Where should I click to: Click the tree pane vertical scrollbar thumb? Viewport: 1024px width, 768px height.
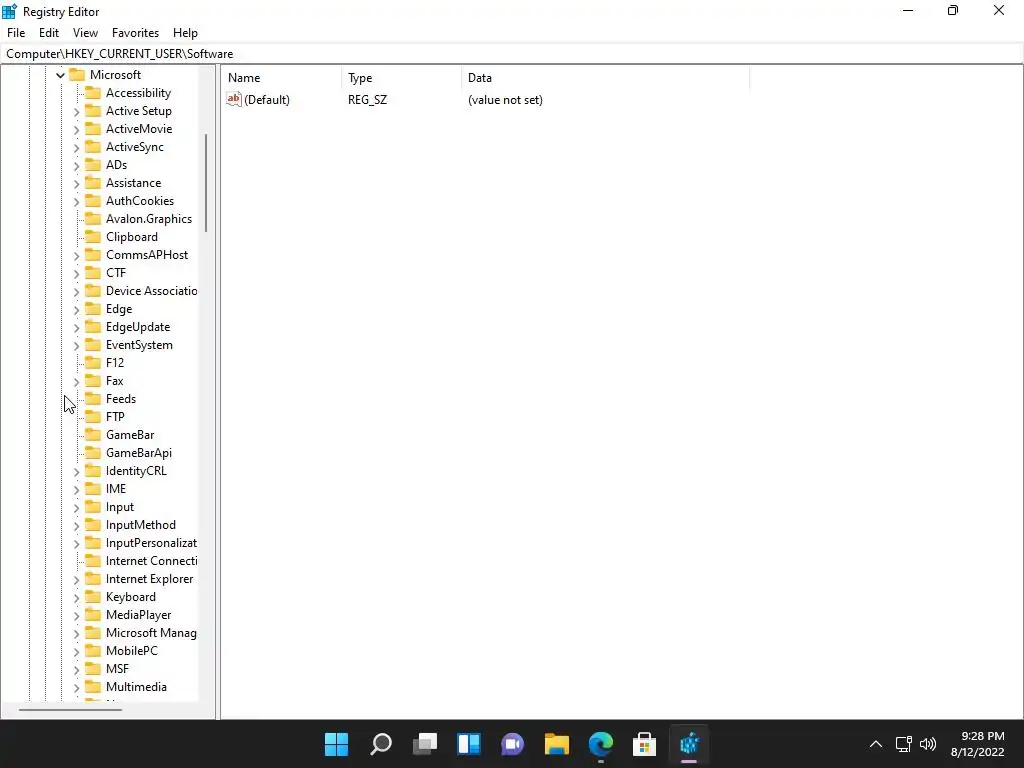206,183
